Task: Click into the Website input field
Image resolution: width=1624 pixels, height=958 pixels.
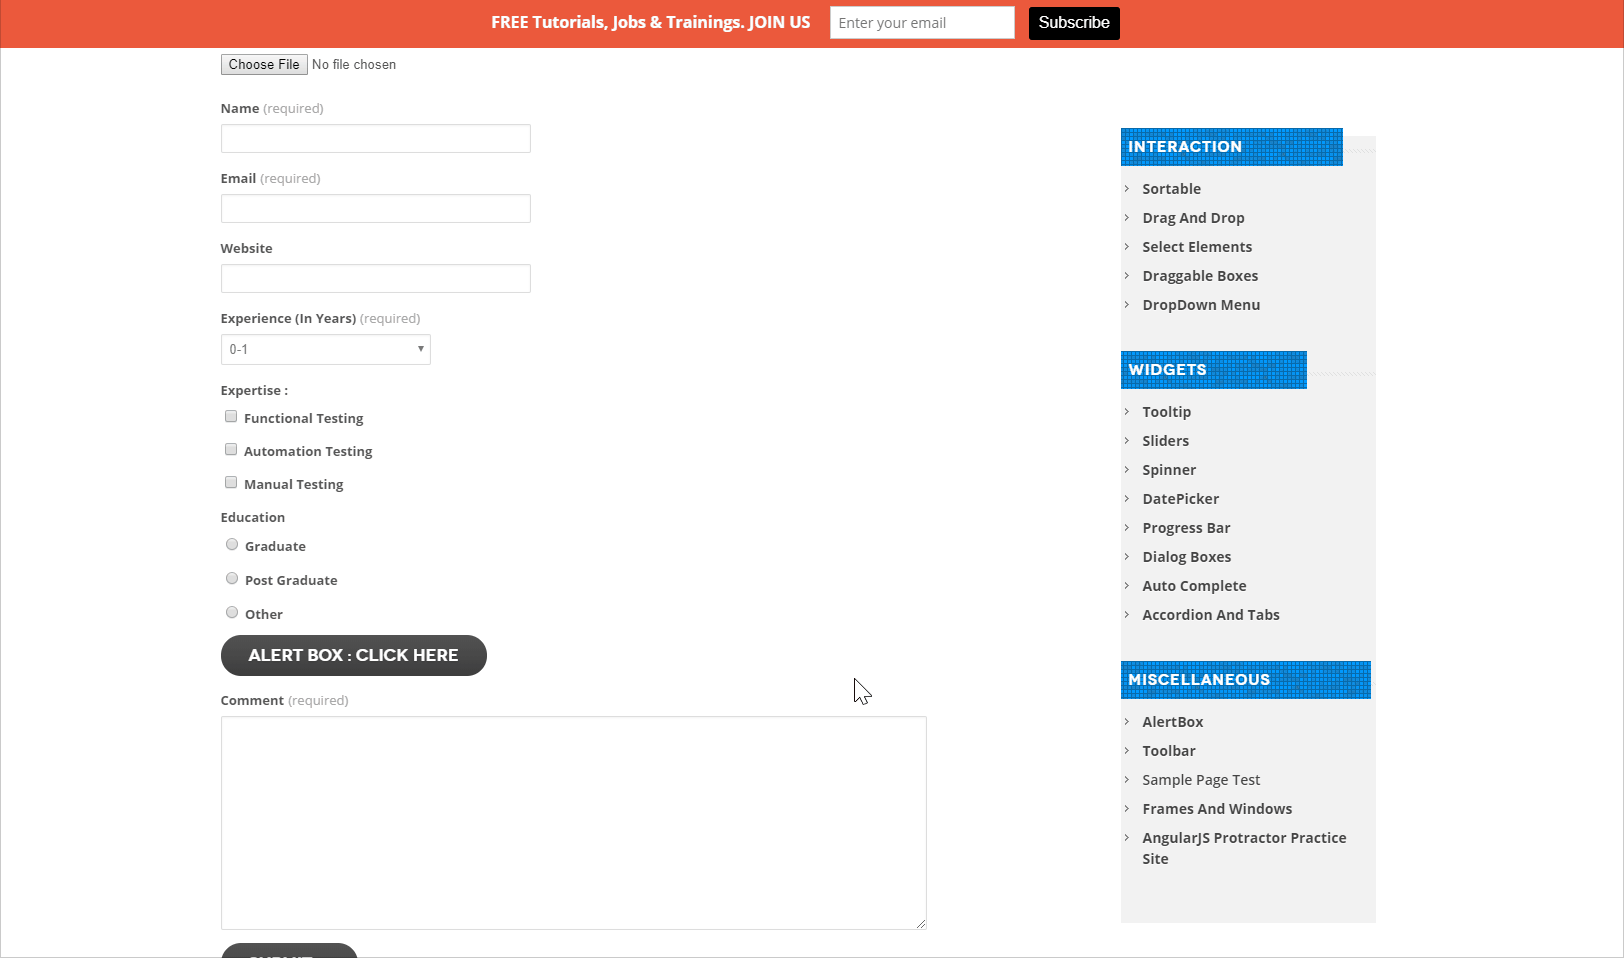Action: pyautogui.click(x=376, y=279)
